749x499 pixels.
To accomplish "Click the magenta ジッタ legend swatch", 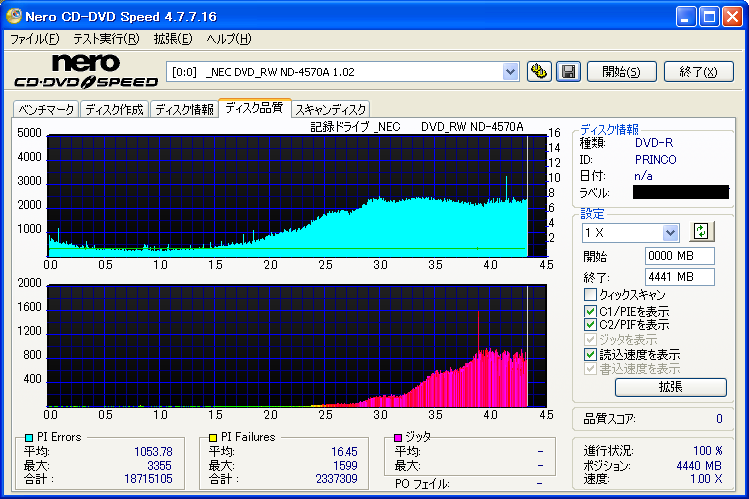I will pyautogui.click(x=398, y=437).
